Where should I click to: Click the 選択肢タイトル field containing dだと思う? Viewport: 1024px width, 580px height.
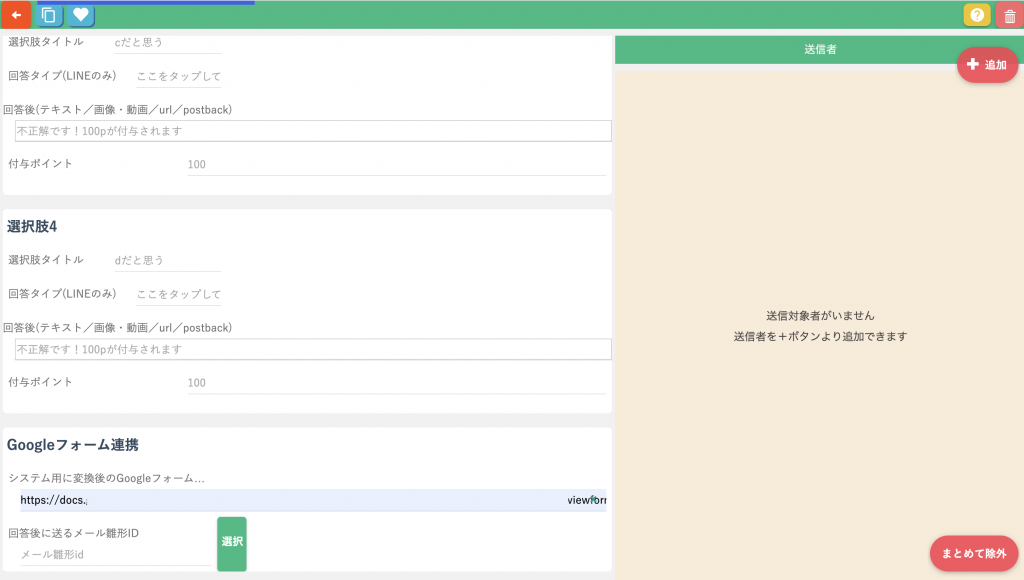coord(167,260)
